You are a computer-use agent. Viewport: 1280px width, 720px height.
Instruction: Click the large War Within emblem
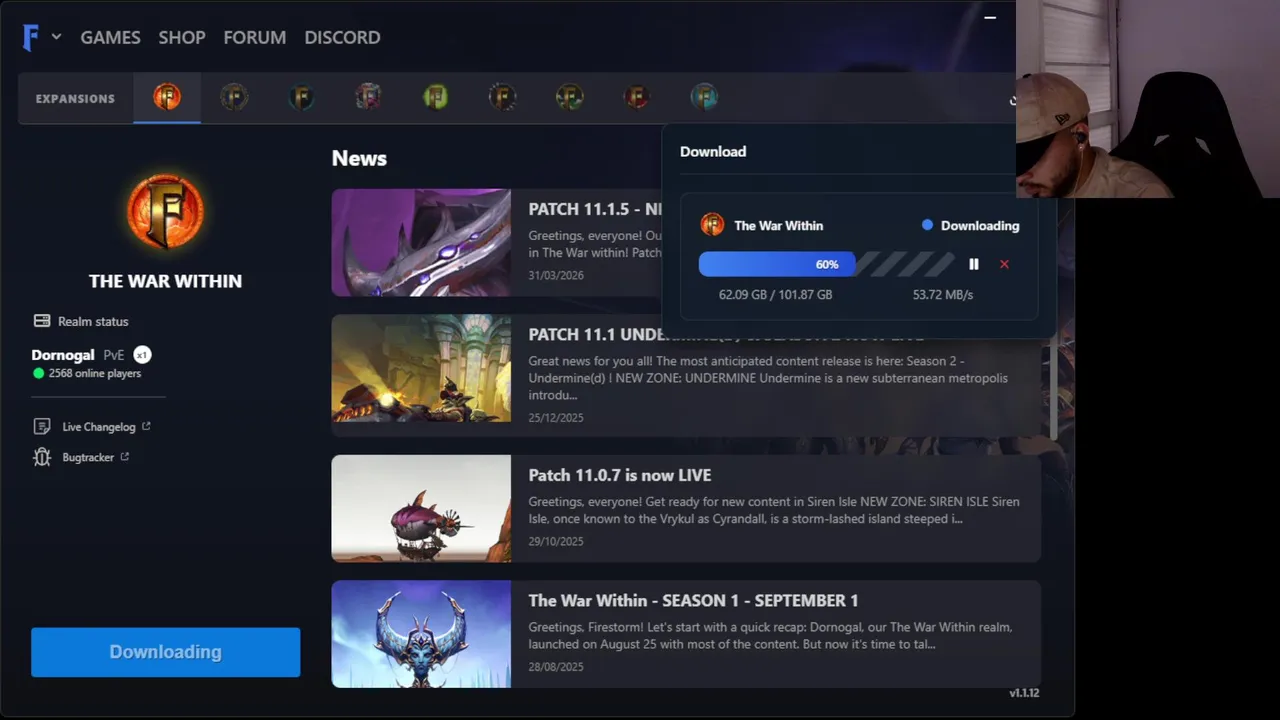coord(165,211)
